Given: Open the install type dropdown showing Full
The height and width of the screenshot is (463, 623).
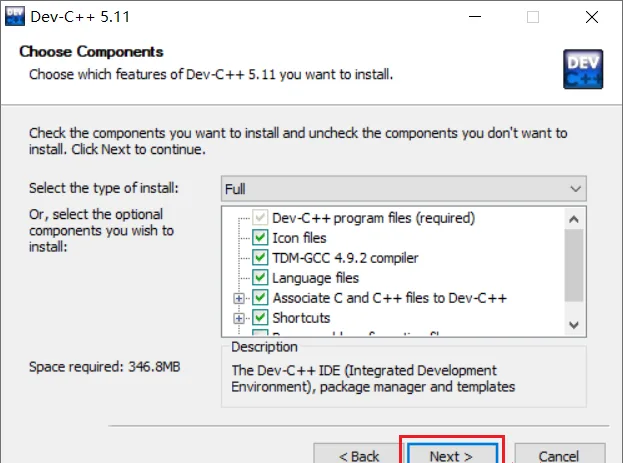Looking at the screenshot, I should click(404, 189).
